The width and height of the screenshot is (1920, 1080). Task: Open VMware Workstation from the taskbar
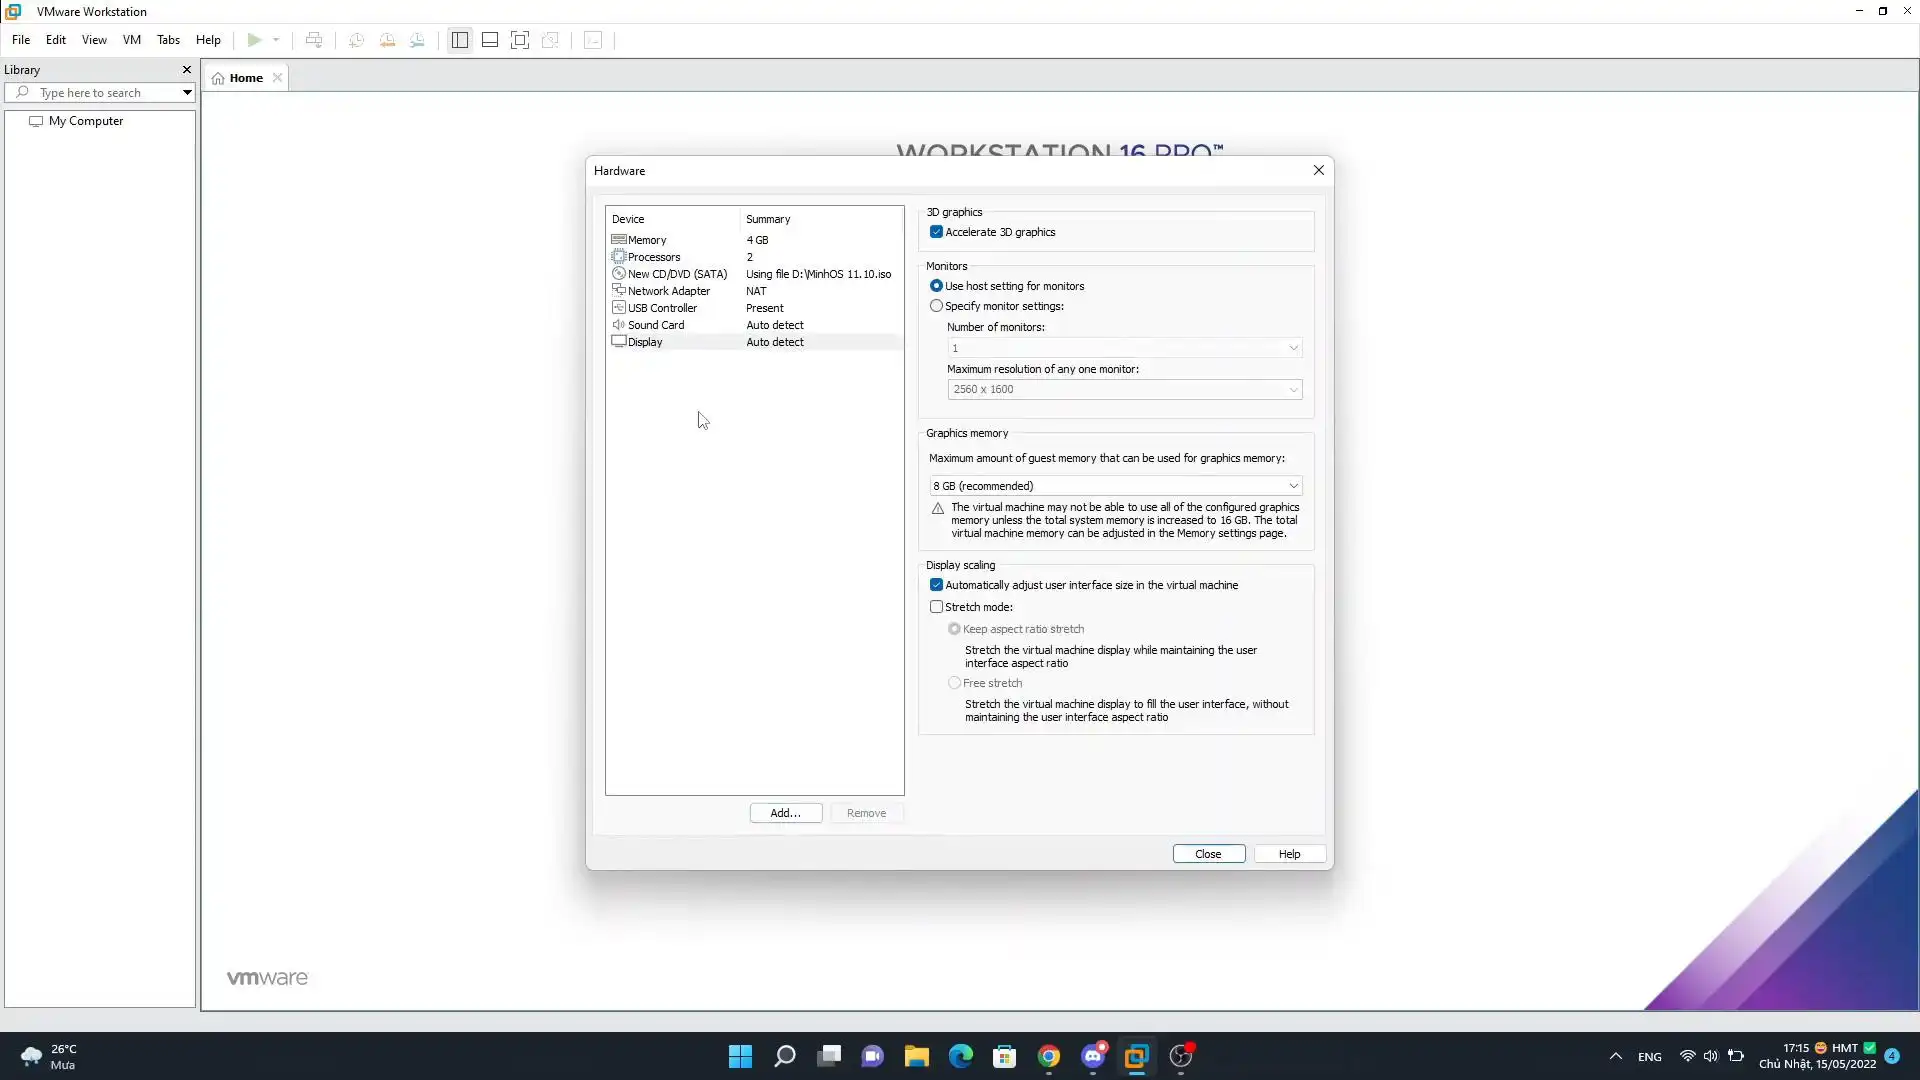point(1136,1056)
